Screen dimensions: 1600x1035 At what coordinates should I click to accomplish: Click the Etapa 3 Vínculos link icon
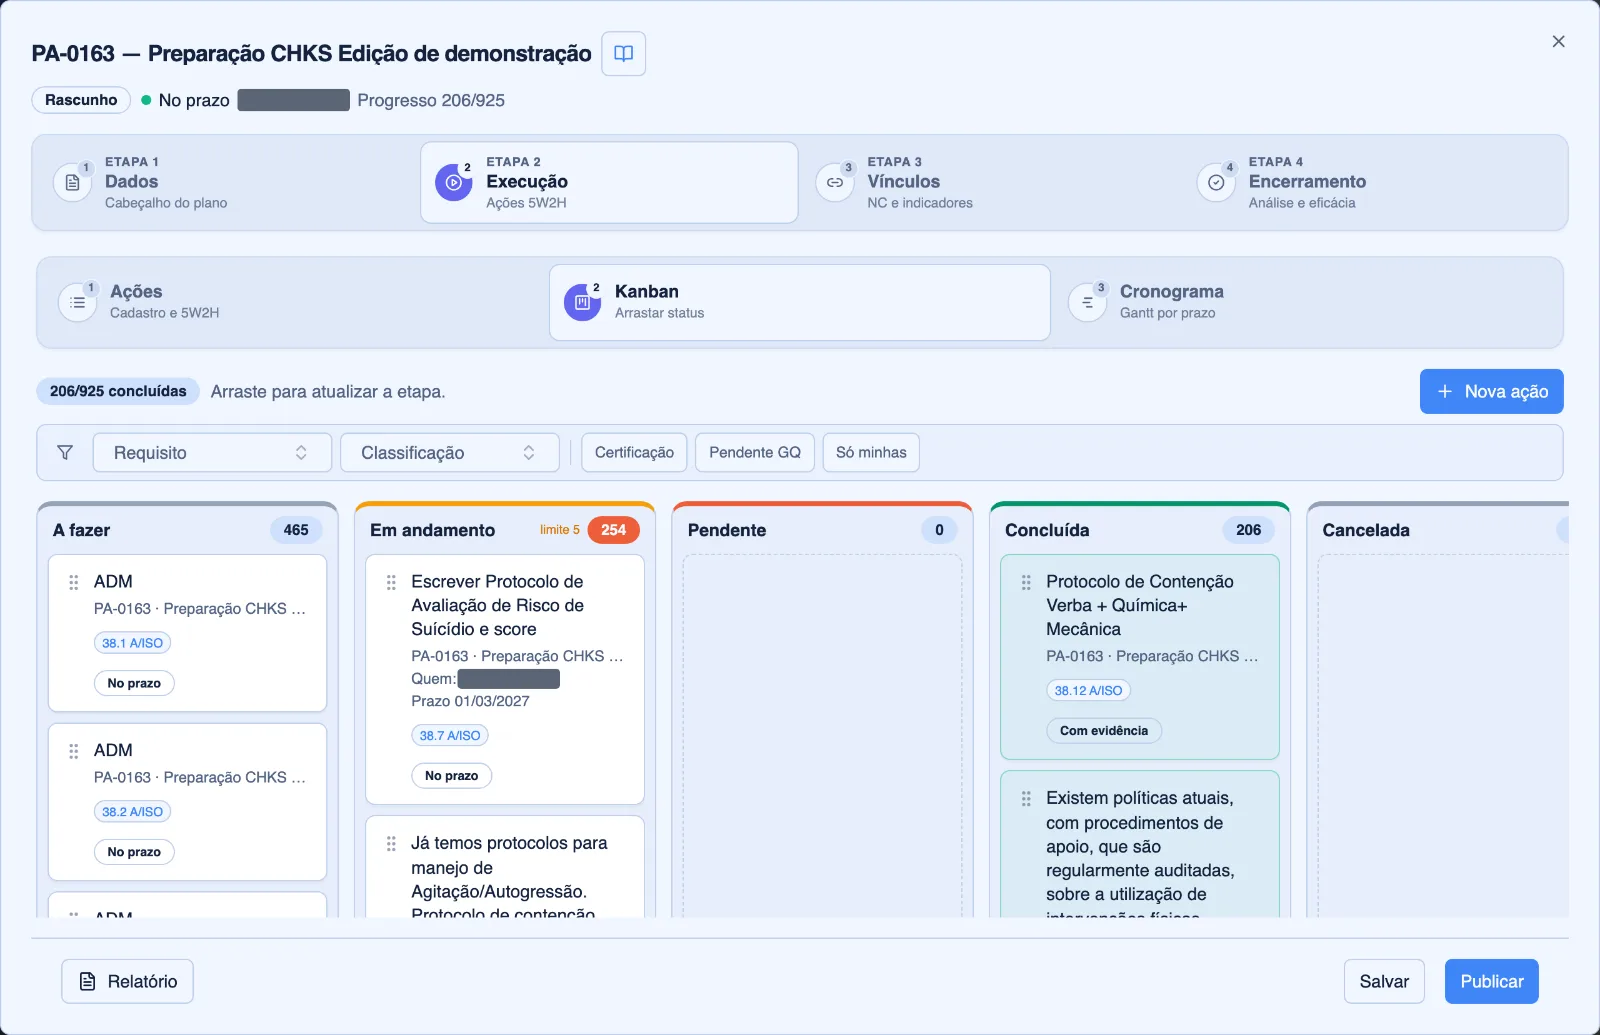click(x=834, y=183)
